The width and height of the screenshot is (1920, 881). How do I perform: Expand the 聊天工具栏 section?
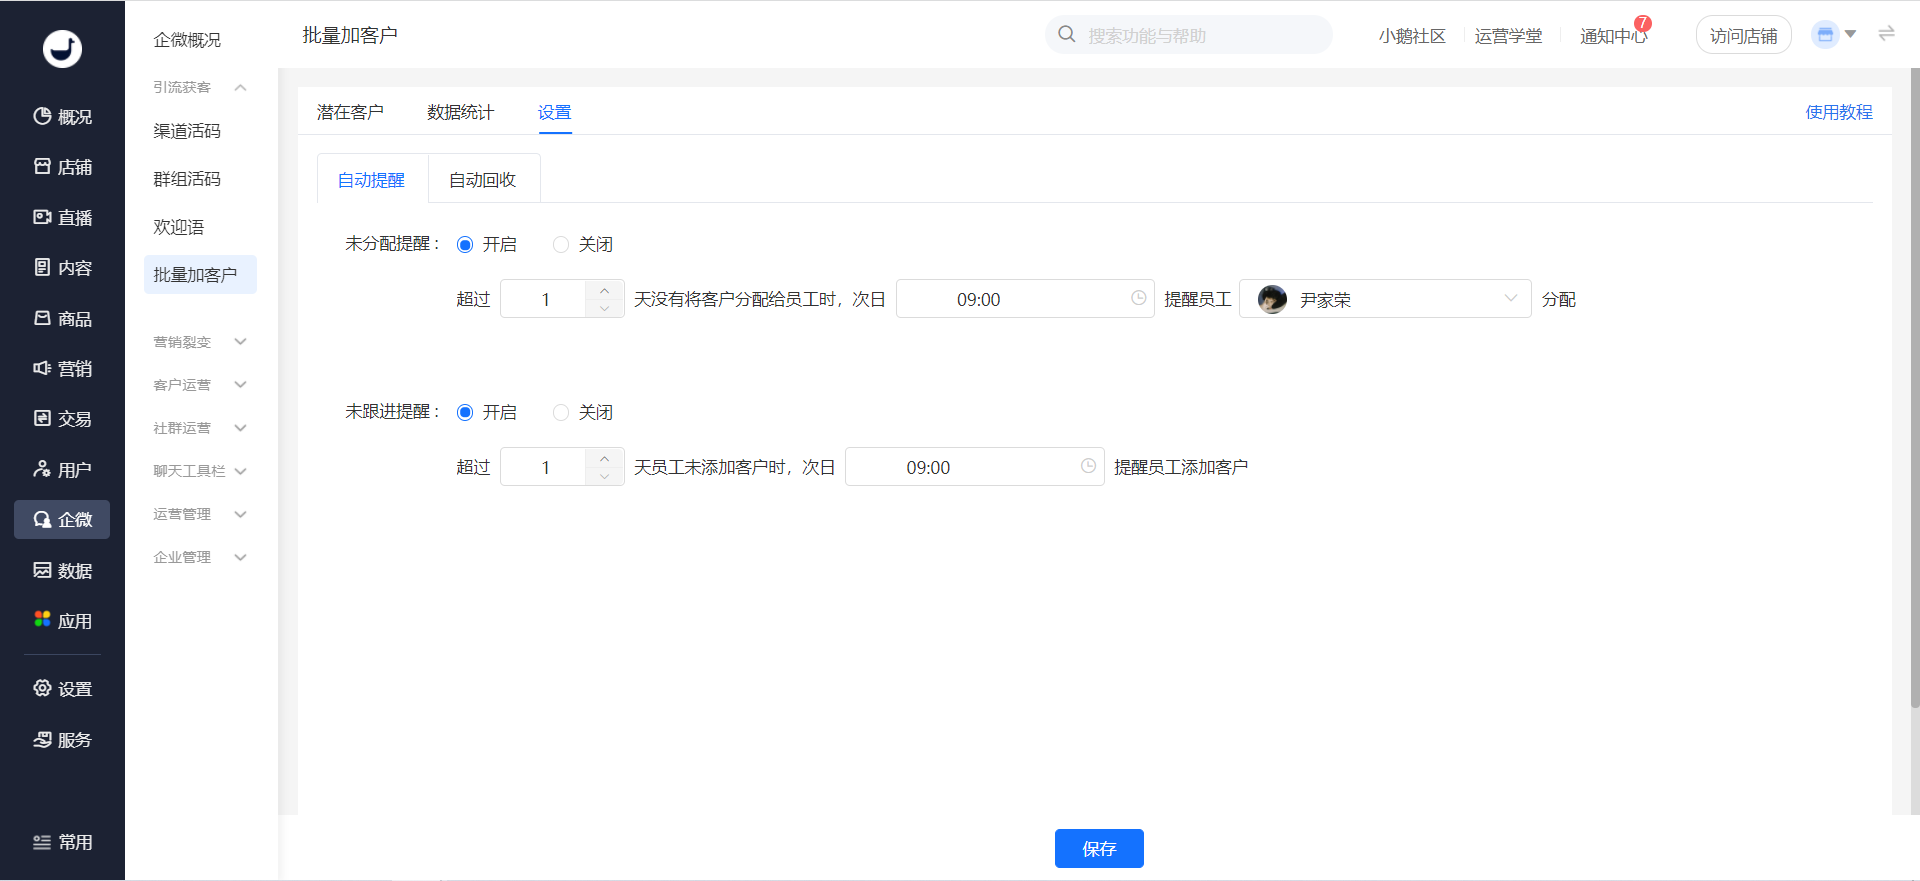click(x=240, y=471)
